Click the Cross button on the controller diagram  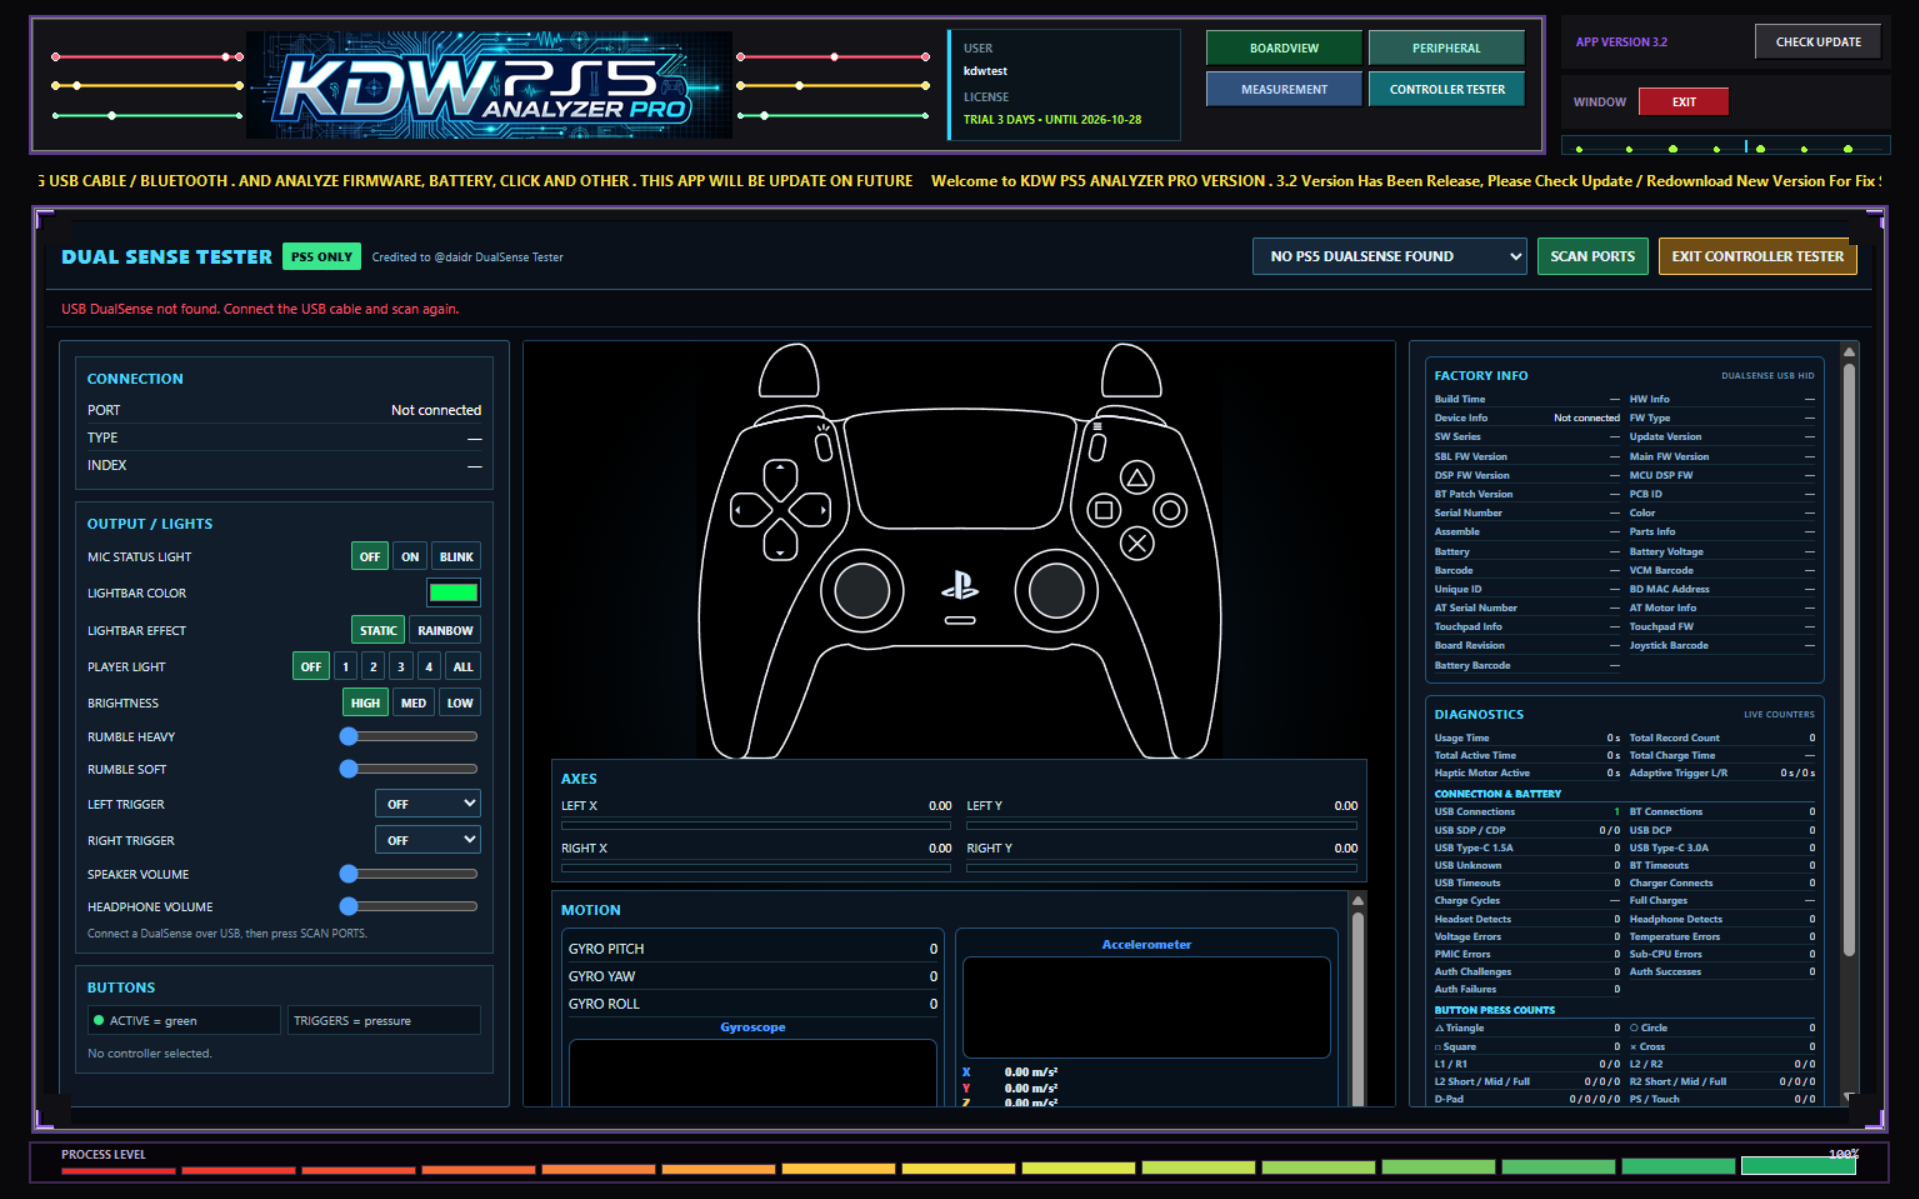pos(1137,544)
